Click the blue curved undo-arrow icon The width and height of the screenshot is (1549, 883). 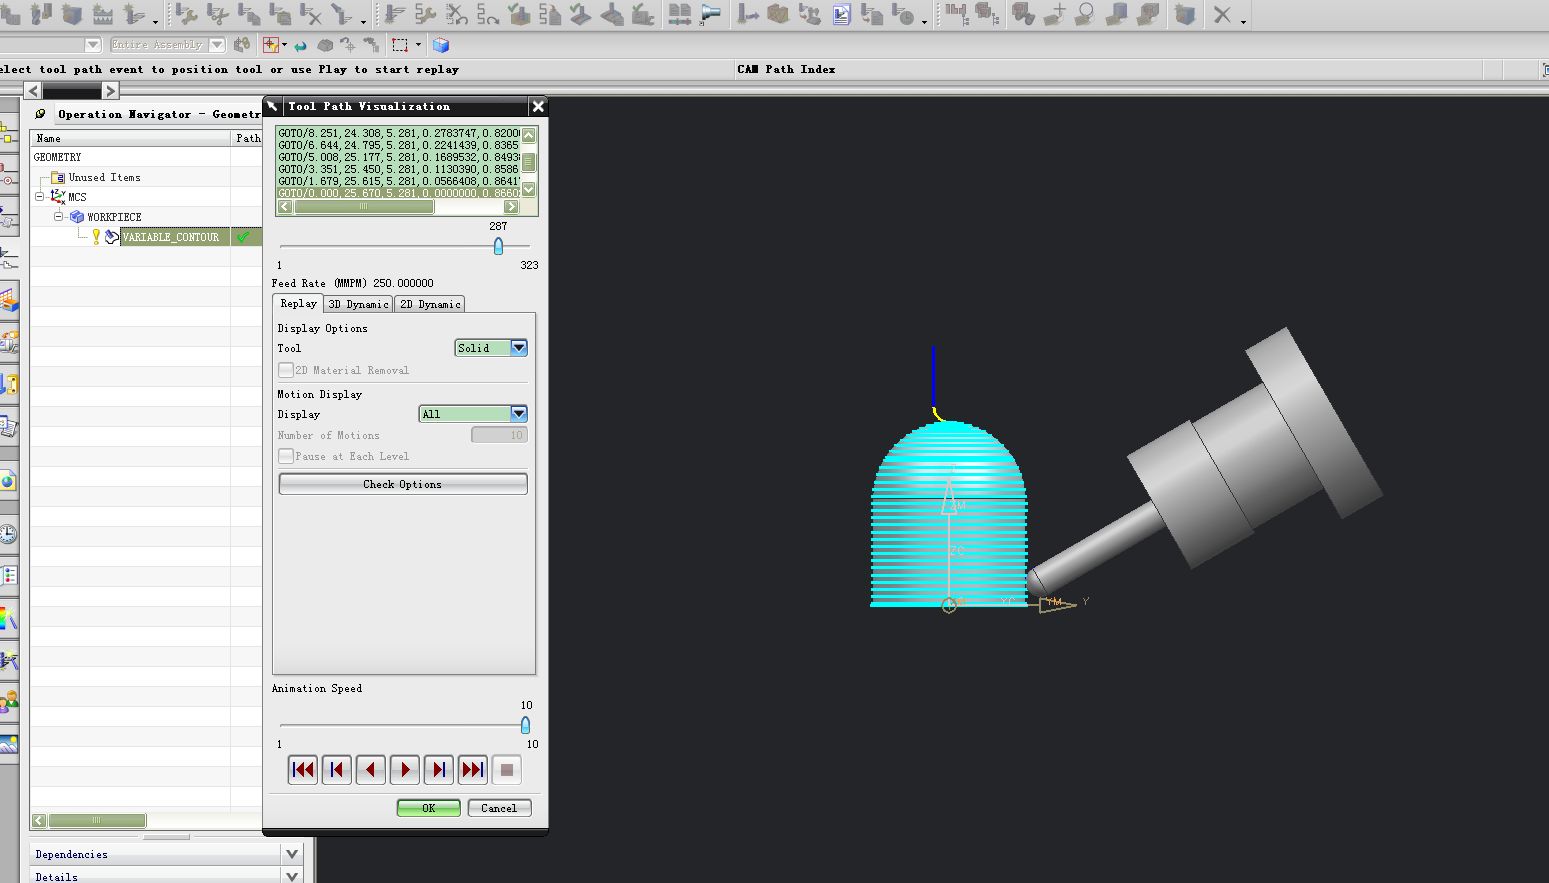pyautogui.click(x=301, y=45)
